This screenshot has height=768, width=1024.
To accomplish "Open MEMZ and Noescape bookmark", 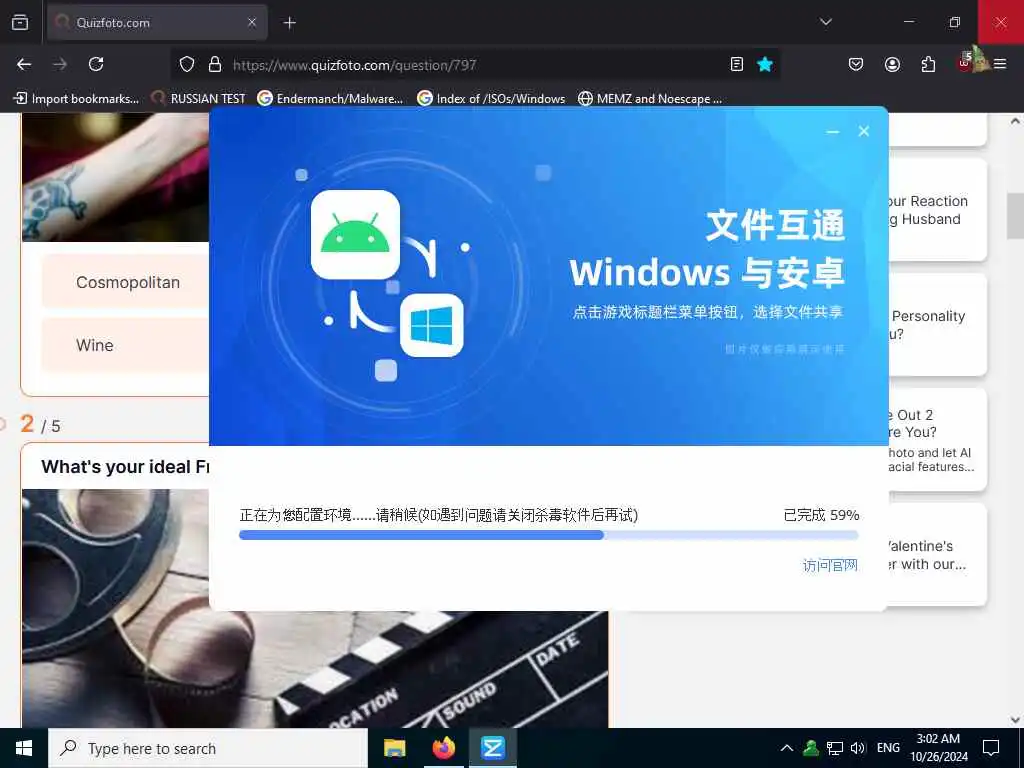I will pos(650,99).
